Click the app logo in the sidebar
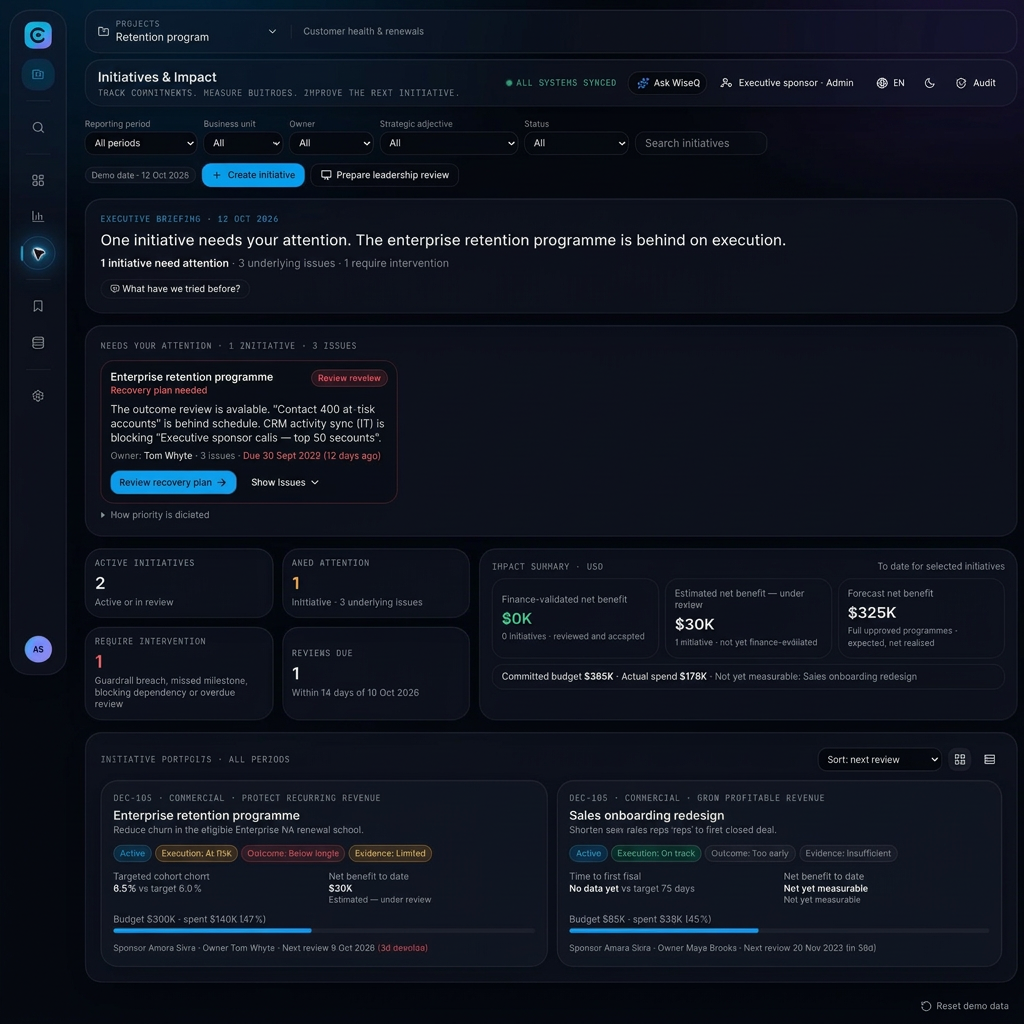 pyautogui.click(x=38, y=35)
